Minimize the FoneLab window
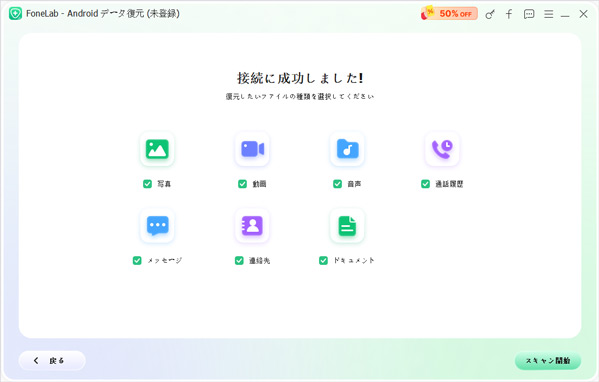Screen dimensions: 599x382 coord(565,15)
